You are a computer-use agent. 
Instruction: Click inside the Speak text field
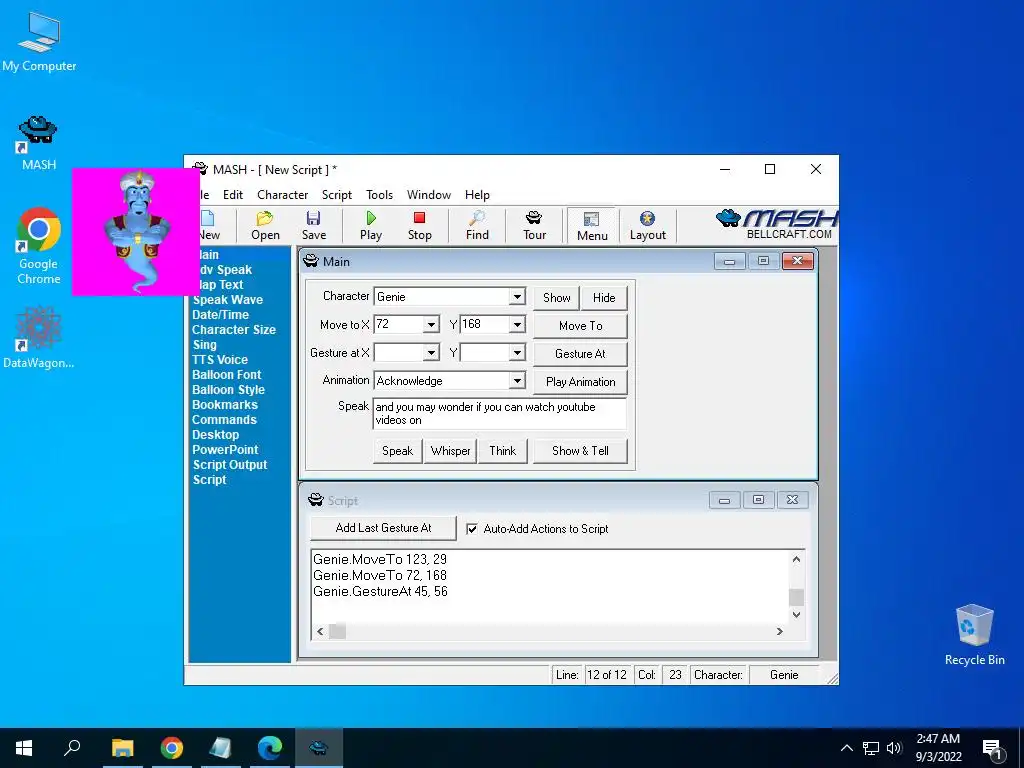tap(500, 413)
